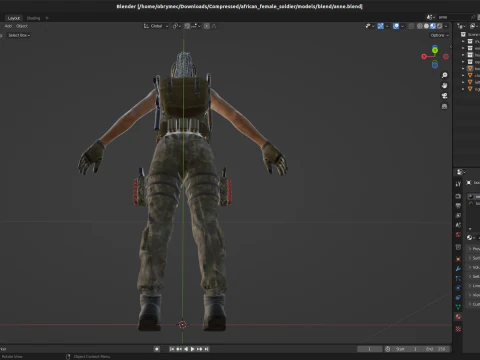Open the outliner display mode dropdown

474,26
